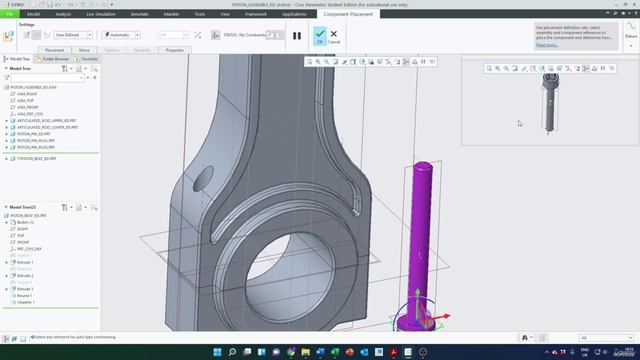Switch to the Manikin ribbon tab

[171, 14]
